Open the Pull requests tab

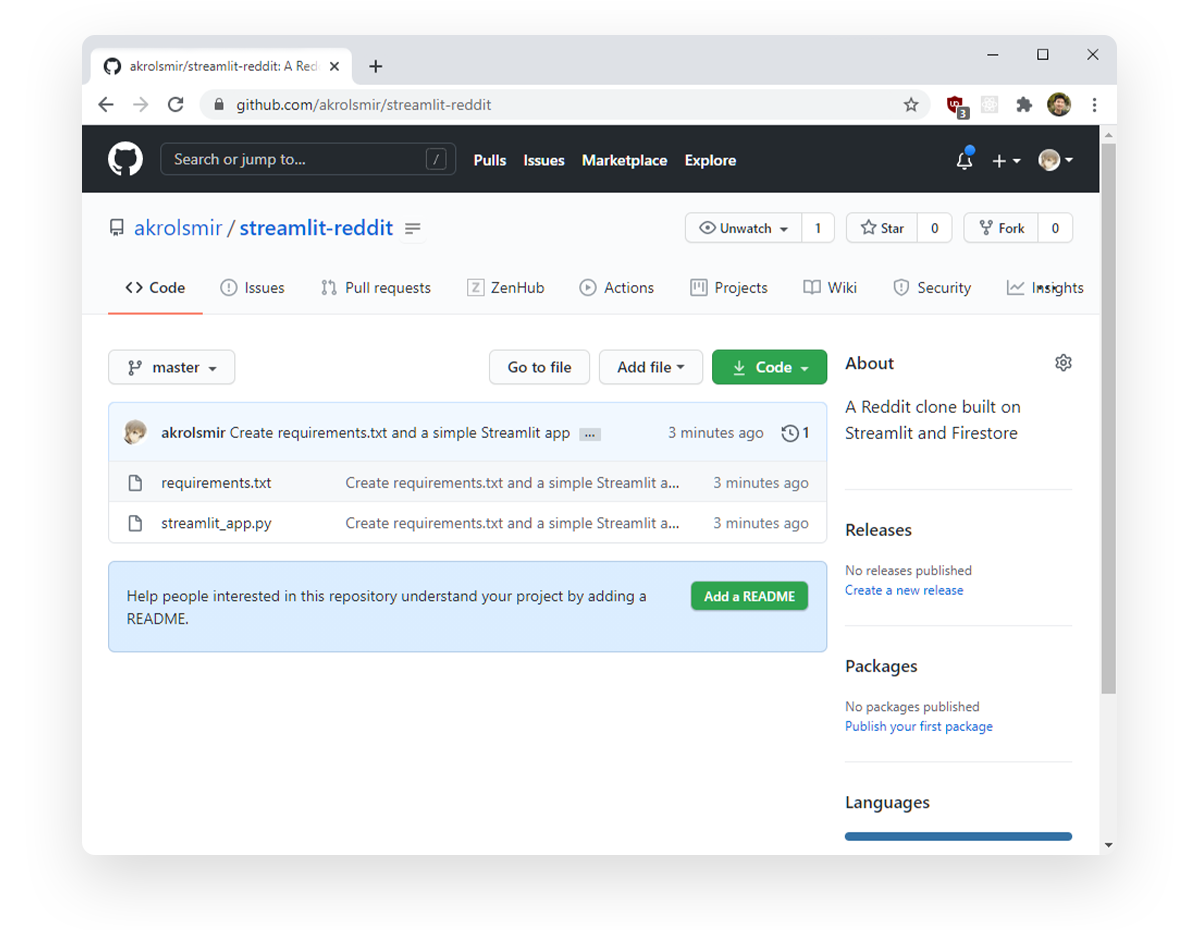376,288
